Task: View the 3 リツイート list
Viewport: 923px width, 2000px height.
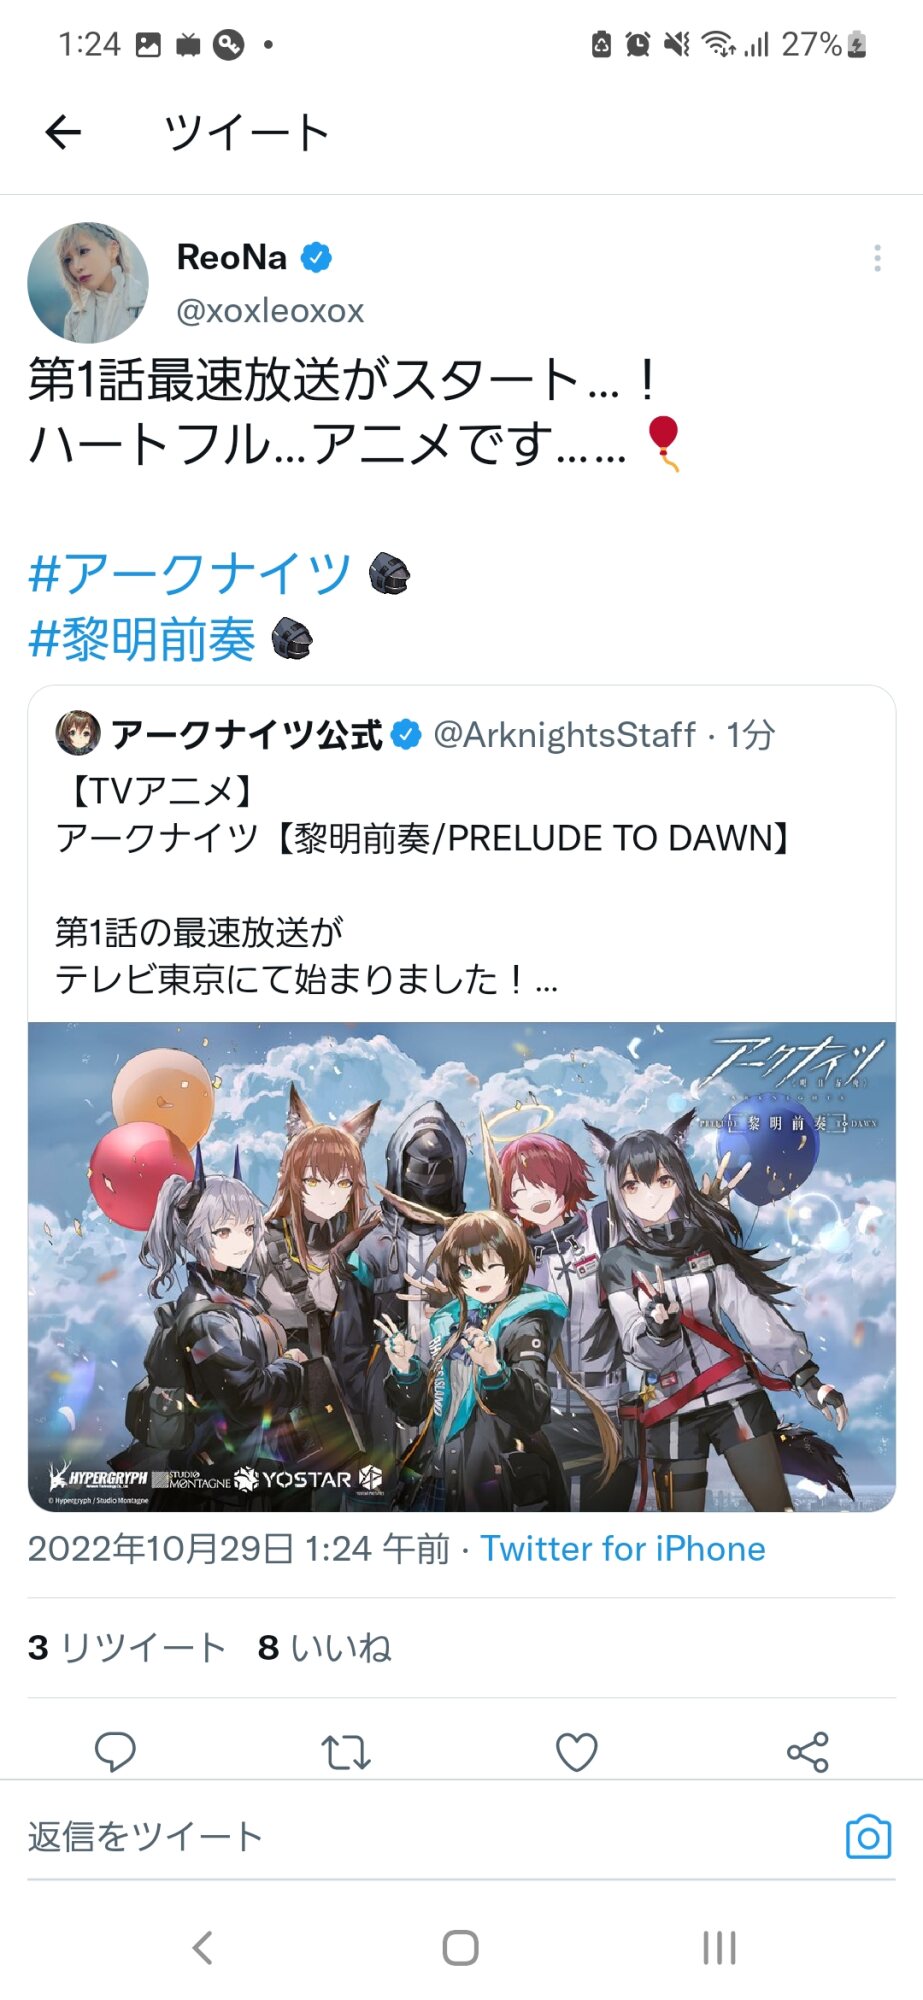Action: (x=127, y=1647)
